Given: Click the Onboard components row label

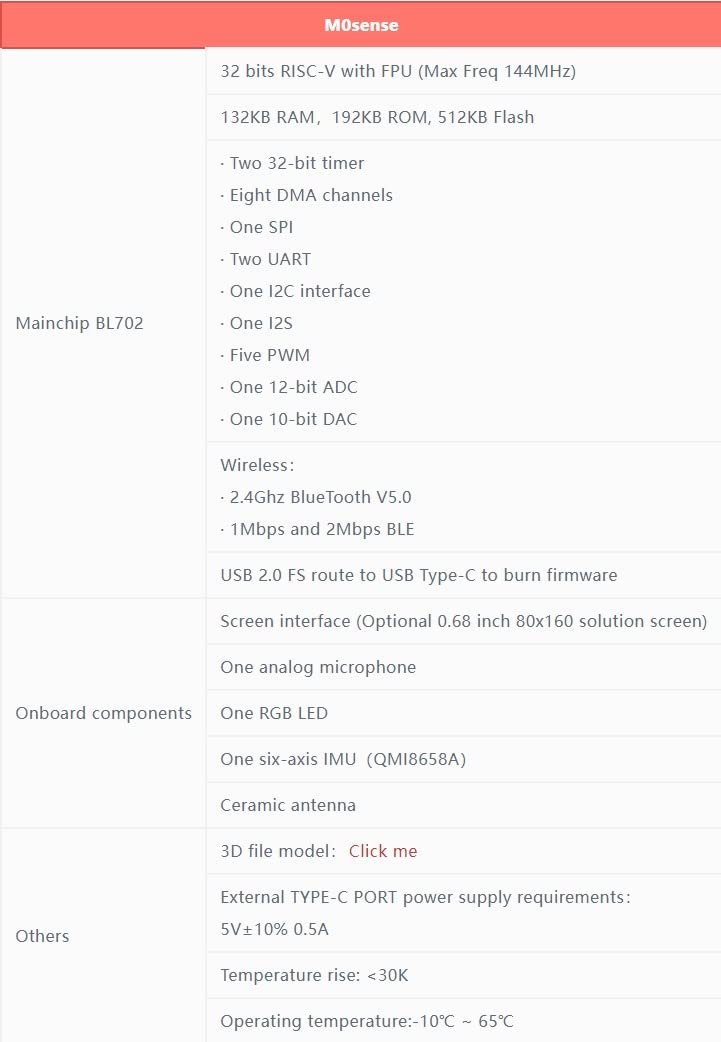Looking at the screenshot, I should coord(104,713).
